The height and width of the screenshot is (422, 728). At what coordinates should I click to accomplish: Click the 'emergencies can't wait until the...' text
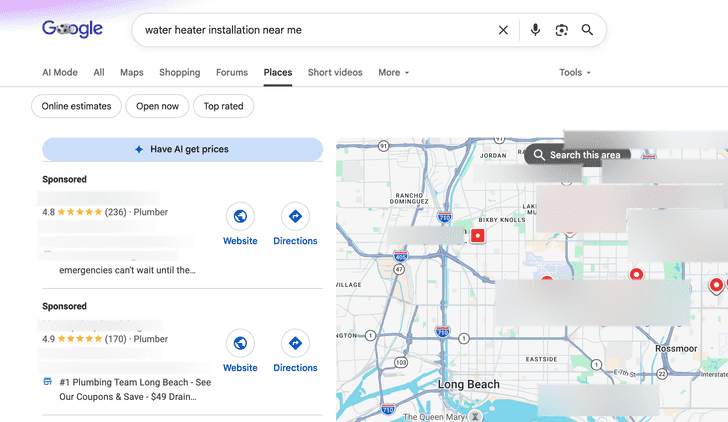click(127, 270)
